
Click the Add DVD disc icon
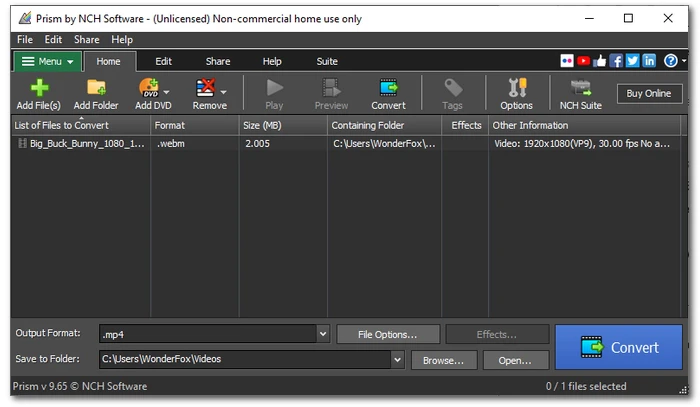click(x=149, y=87)
